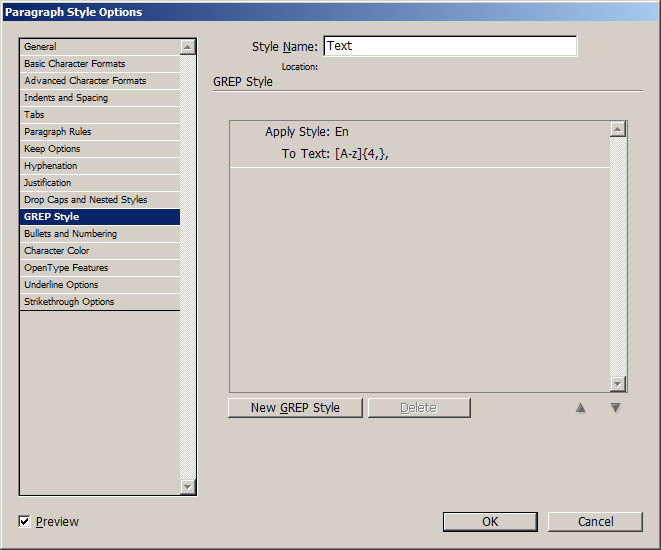Select Advanced Character Formats category
661x550 pixels.
[x=100, y=80]
